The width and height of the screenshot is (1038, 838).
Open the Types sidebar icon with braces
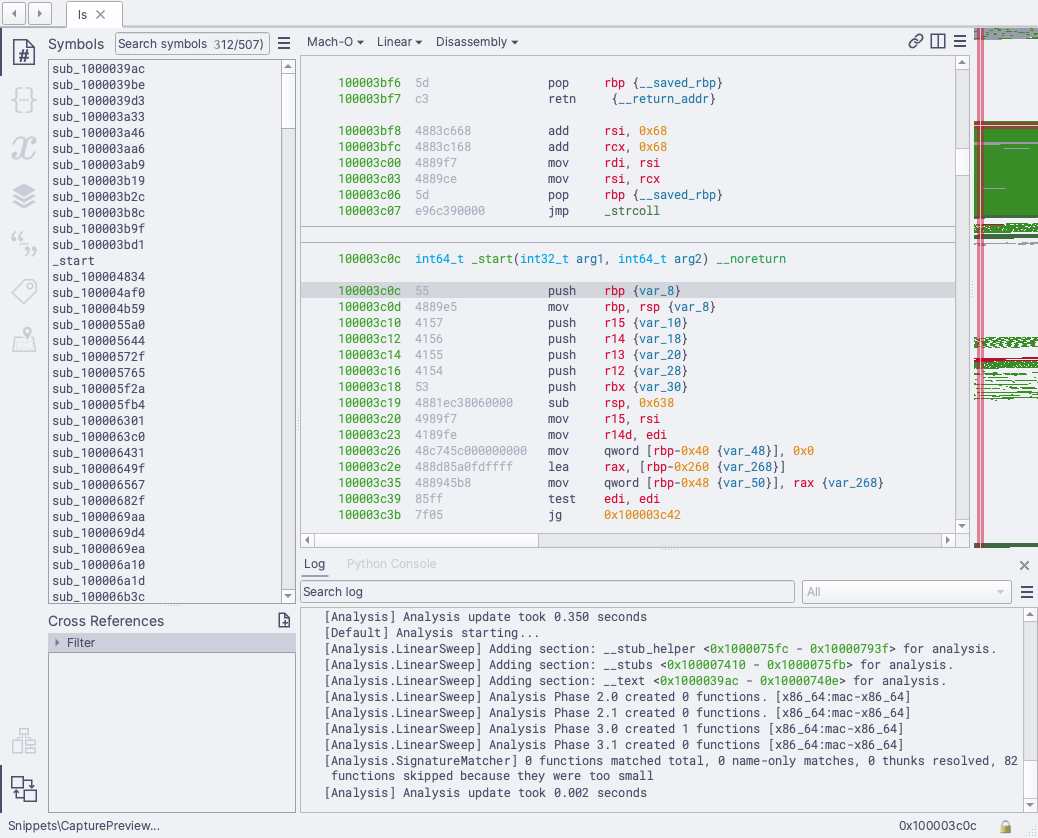(x=24, y=100)
